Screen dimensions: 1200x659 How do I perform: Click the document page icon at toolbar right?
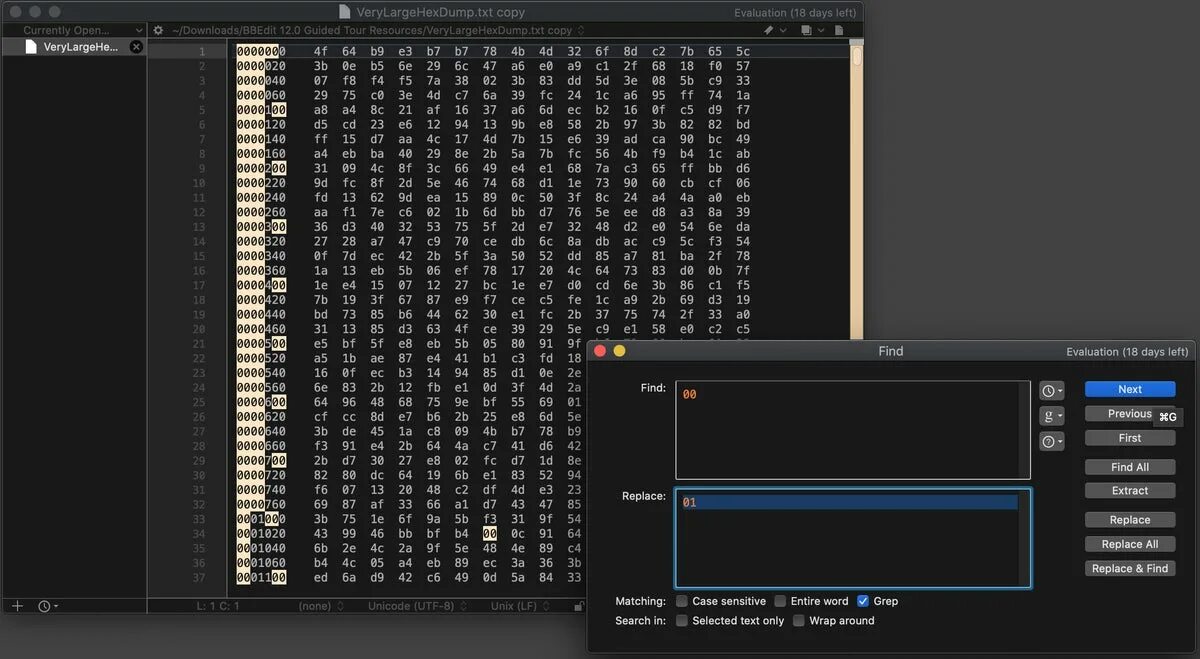(838, 31)
